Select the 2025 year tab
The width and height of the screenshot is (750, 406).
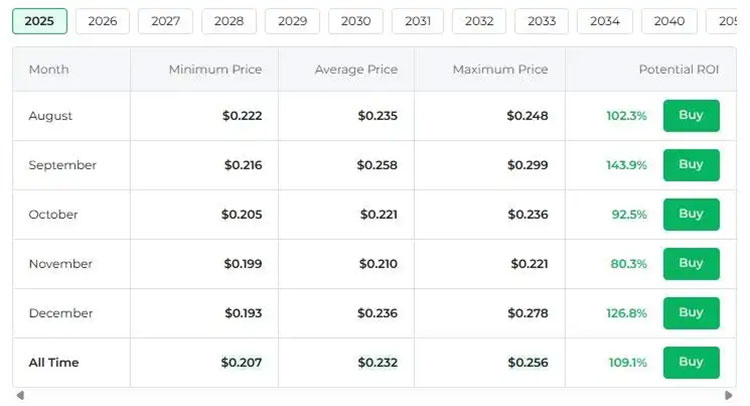pyautogui.click(x=39, y=21)
